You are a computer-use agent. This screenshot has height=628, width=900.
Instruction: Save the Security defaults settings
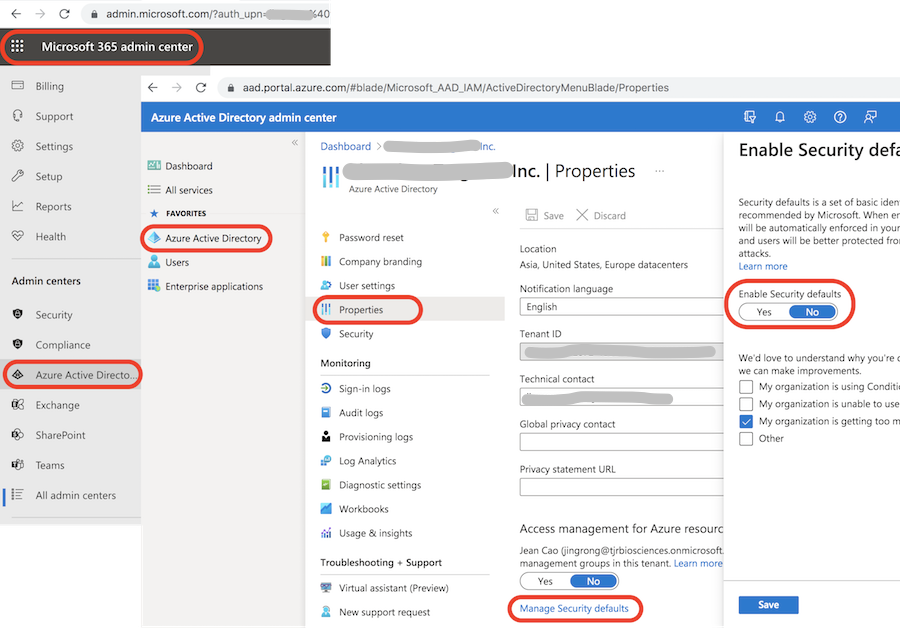click(768, 604)
